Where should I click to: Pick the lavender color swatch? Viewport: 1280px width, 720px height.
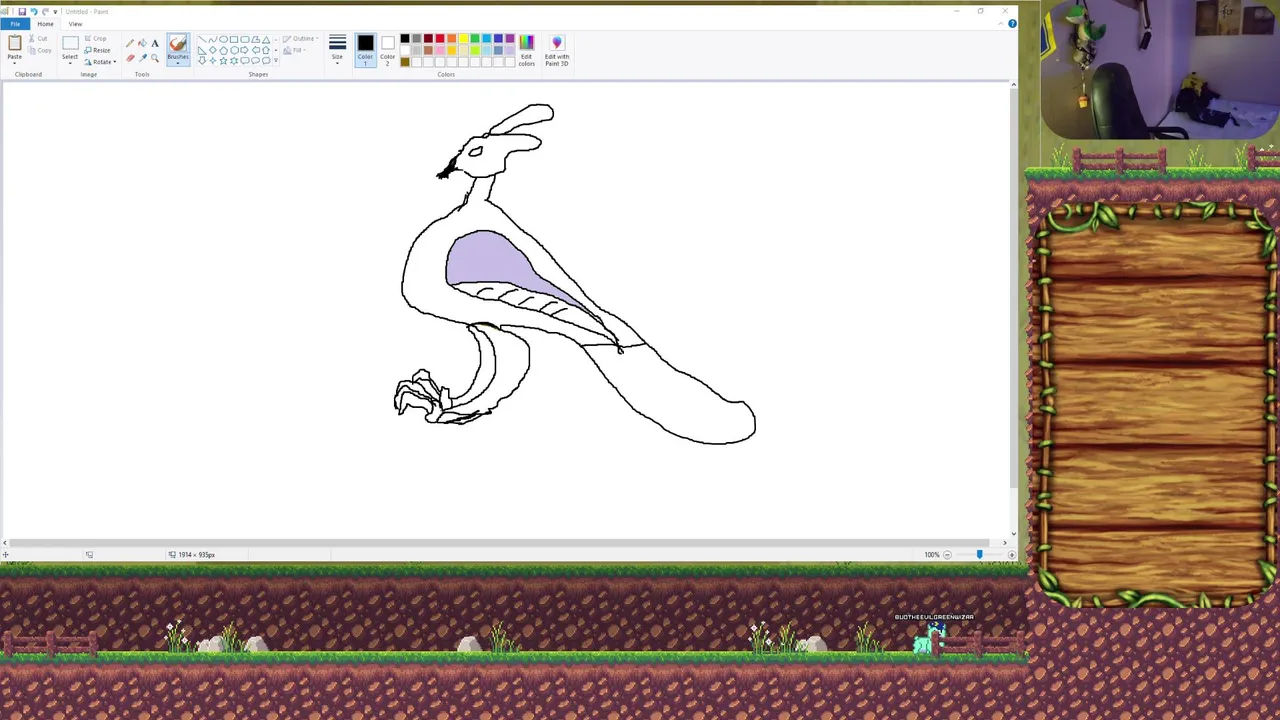point(510,50)
